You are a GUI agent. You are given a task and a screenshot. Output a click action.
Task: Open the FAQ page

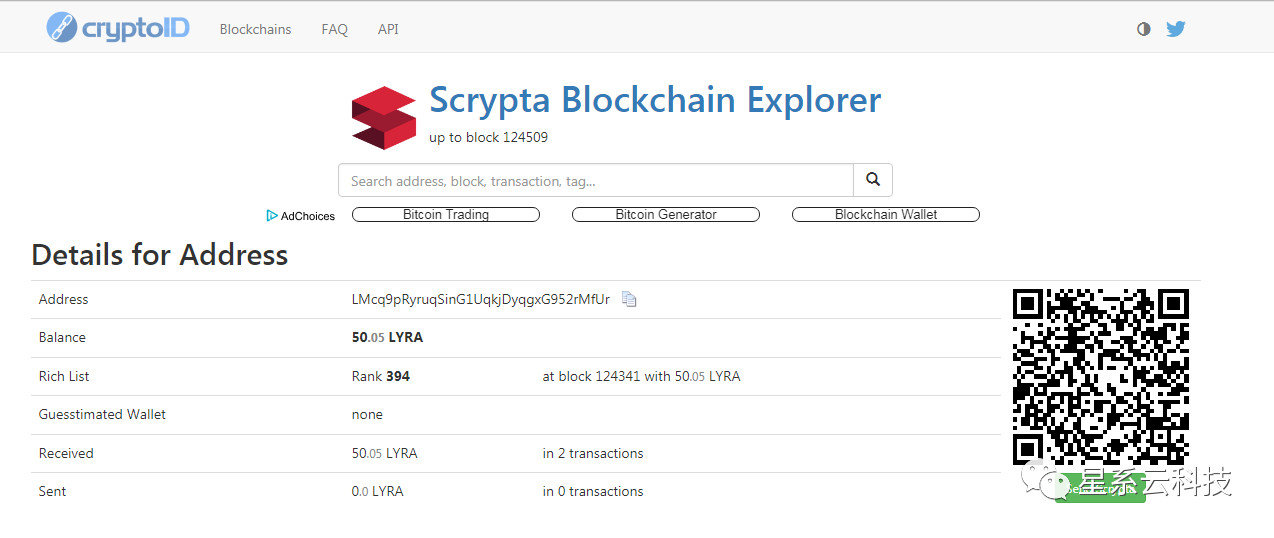[334, 29]
